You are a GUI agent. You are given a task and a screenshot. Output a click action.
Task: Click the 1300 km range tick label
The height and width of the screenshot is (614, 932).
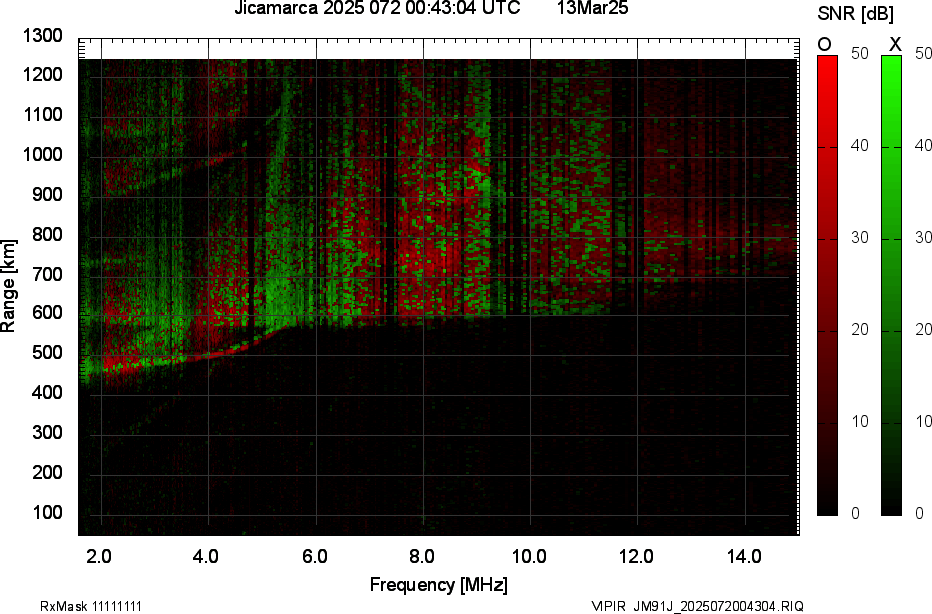(x=42, y=36)
